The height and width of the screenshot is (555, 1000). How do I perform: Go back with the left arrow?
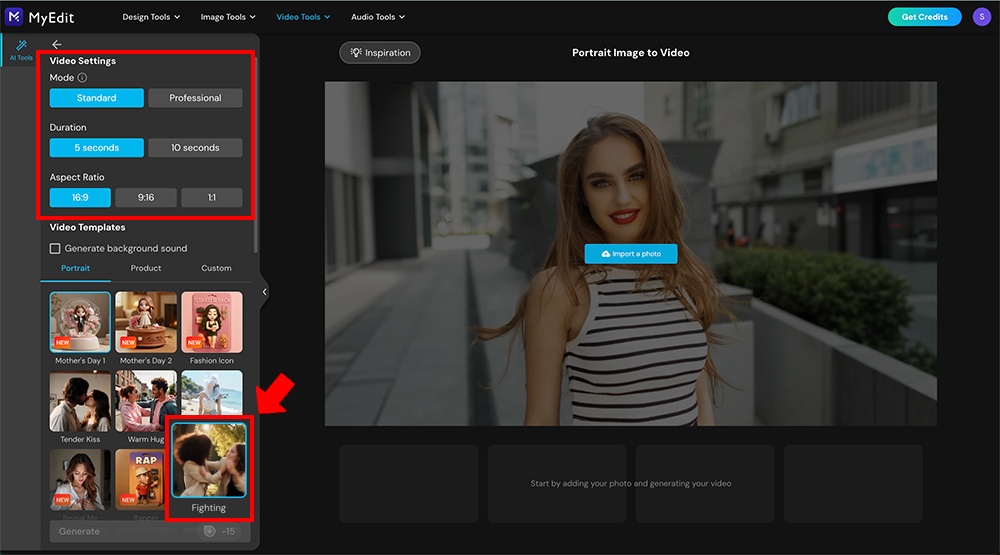[57, 44]
